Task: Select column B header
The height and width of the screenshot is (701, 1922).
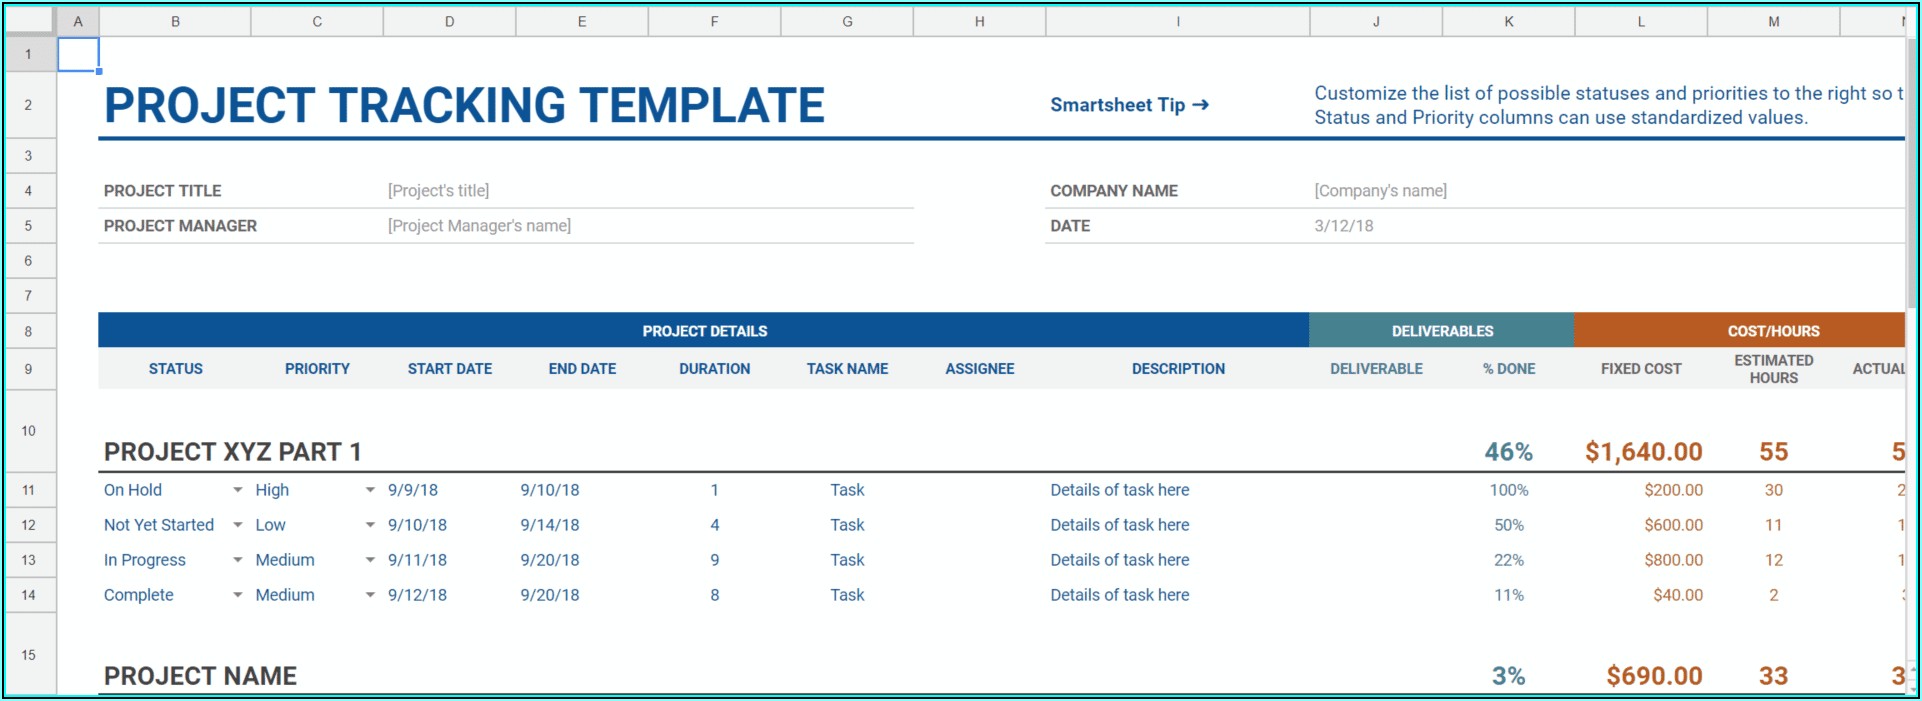Action: (175, 21)
